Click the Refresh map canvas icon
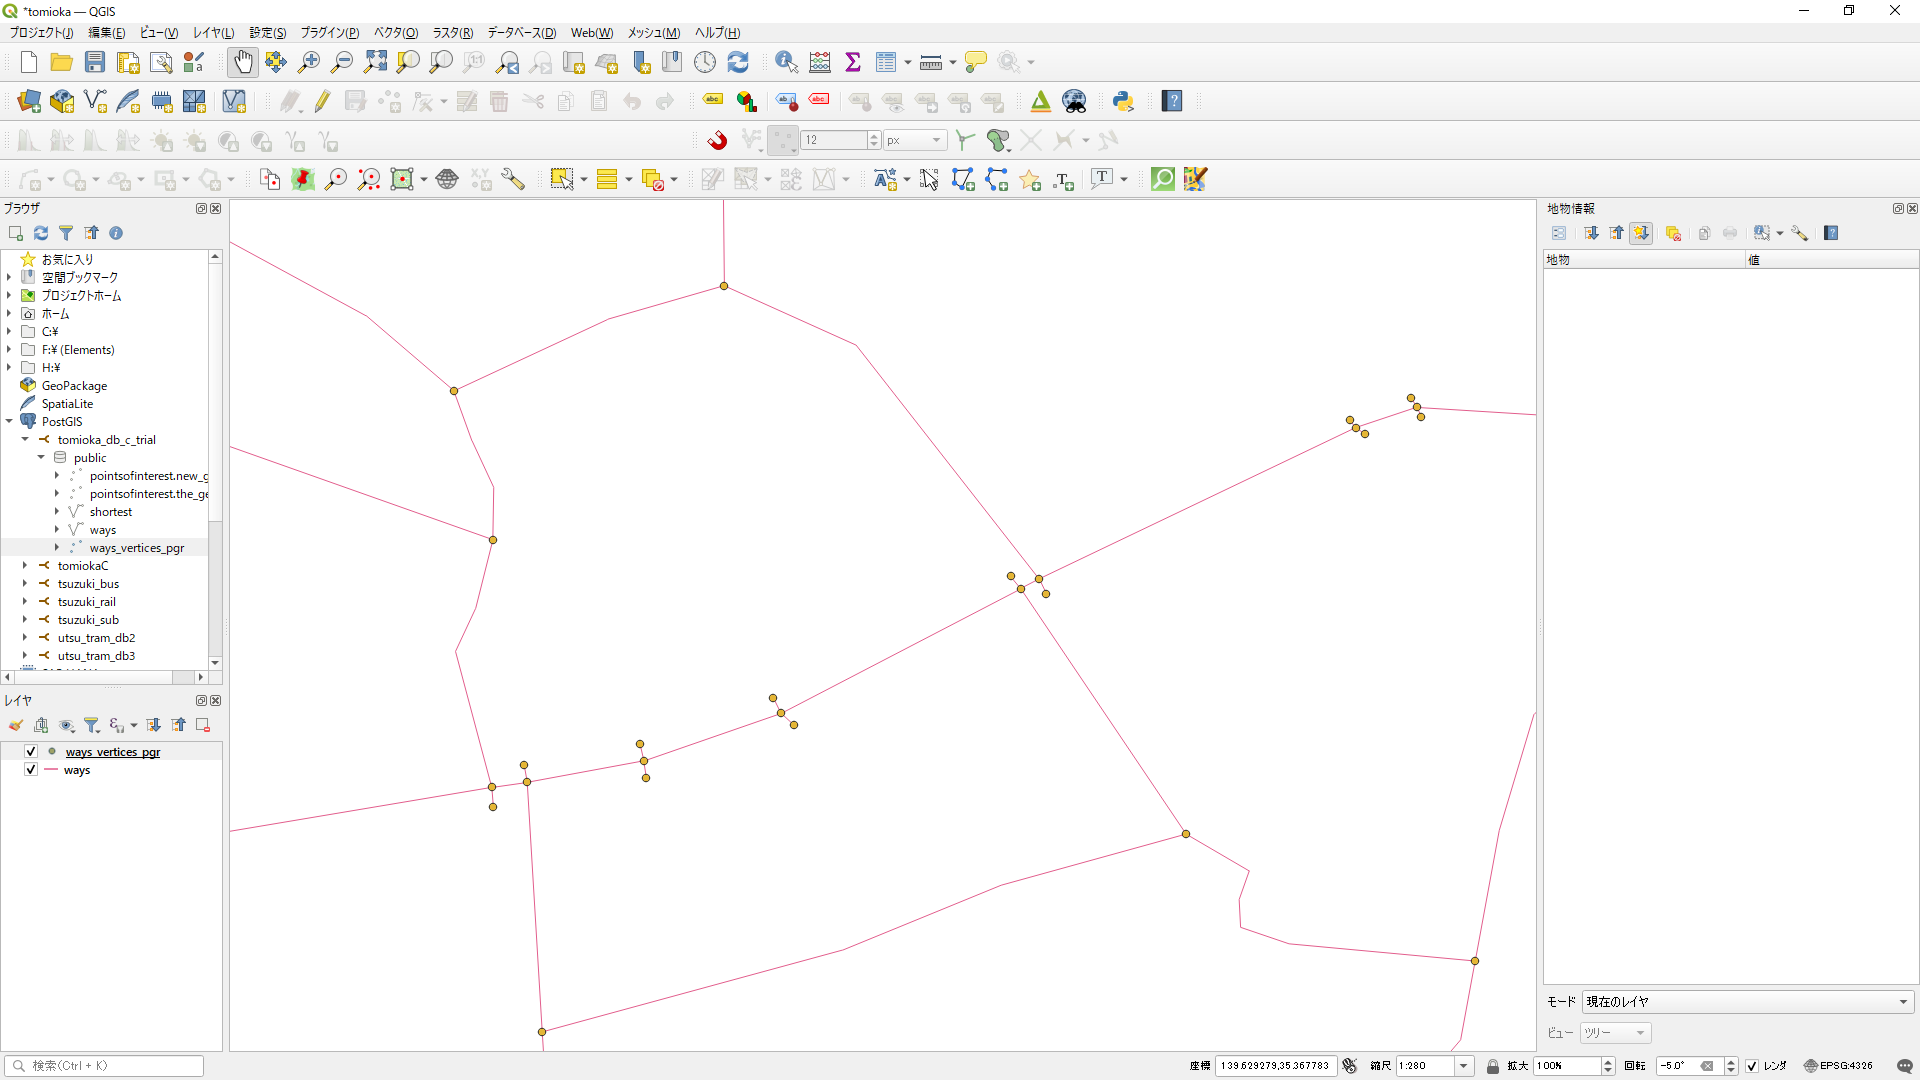This screenshot has height=1080, width=1920. [738, 62]
